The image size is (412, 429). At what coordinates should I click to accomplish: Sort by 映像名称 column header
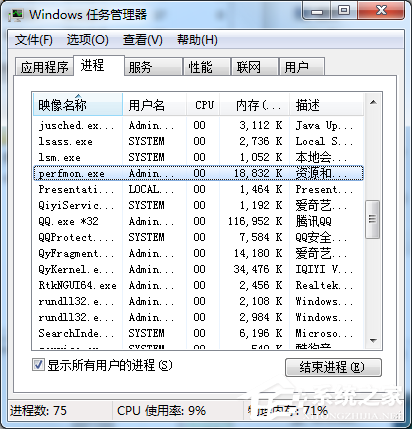coord(78,105)
